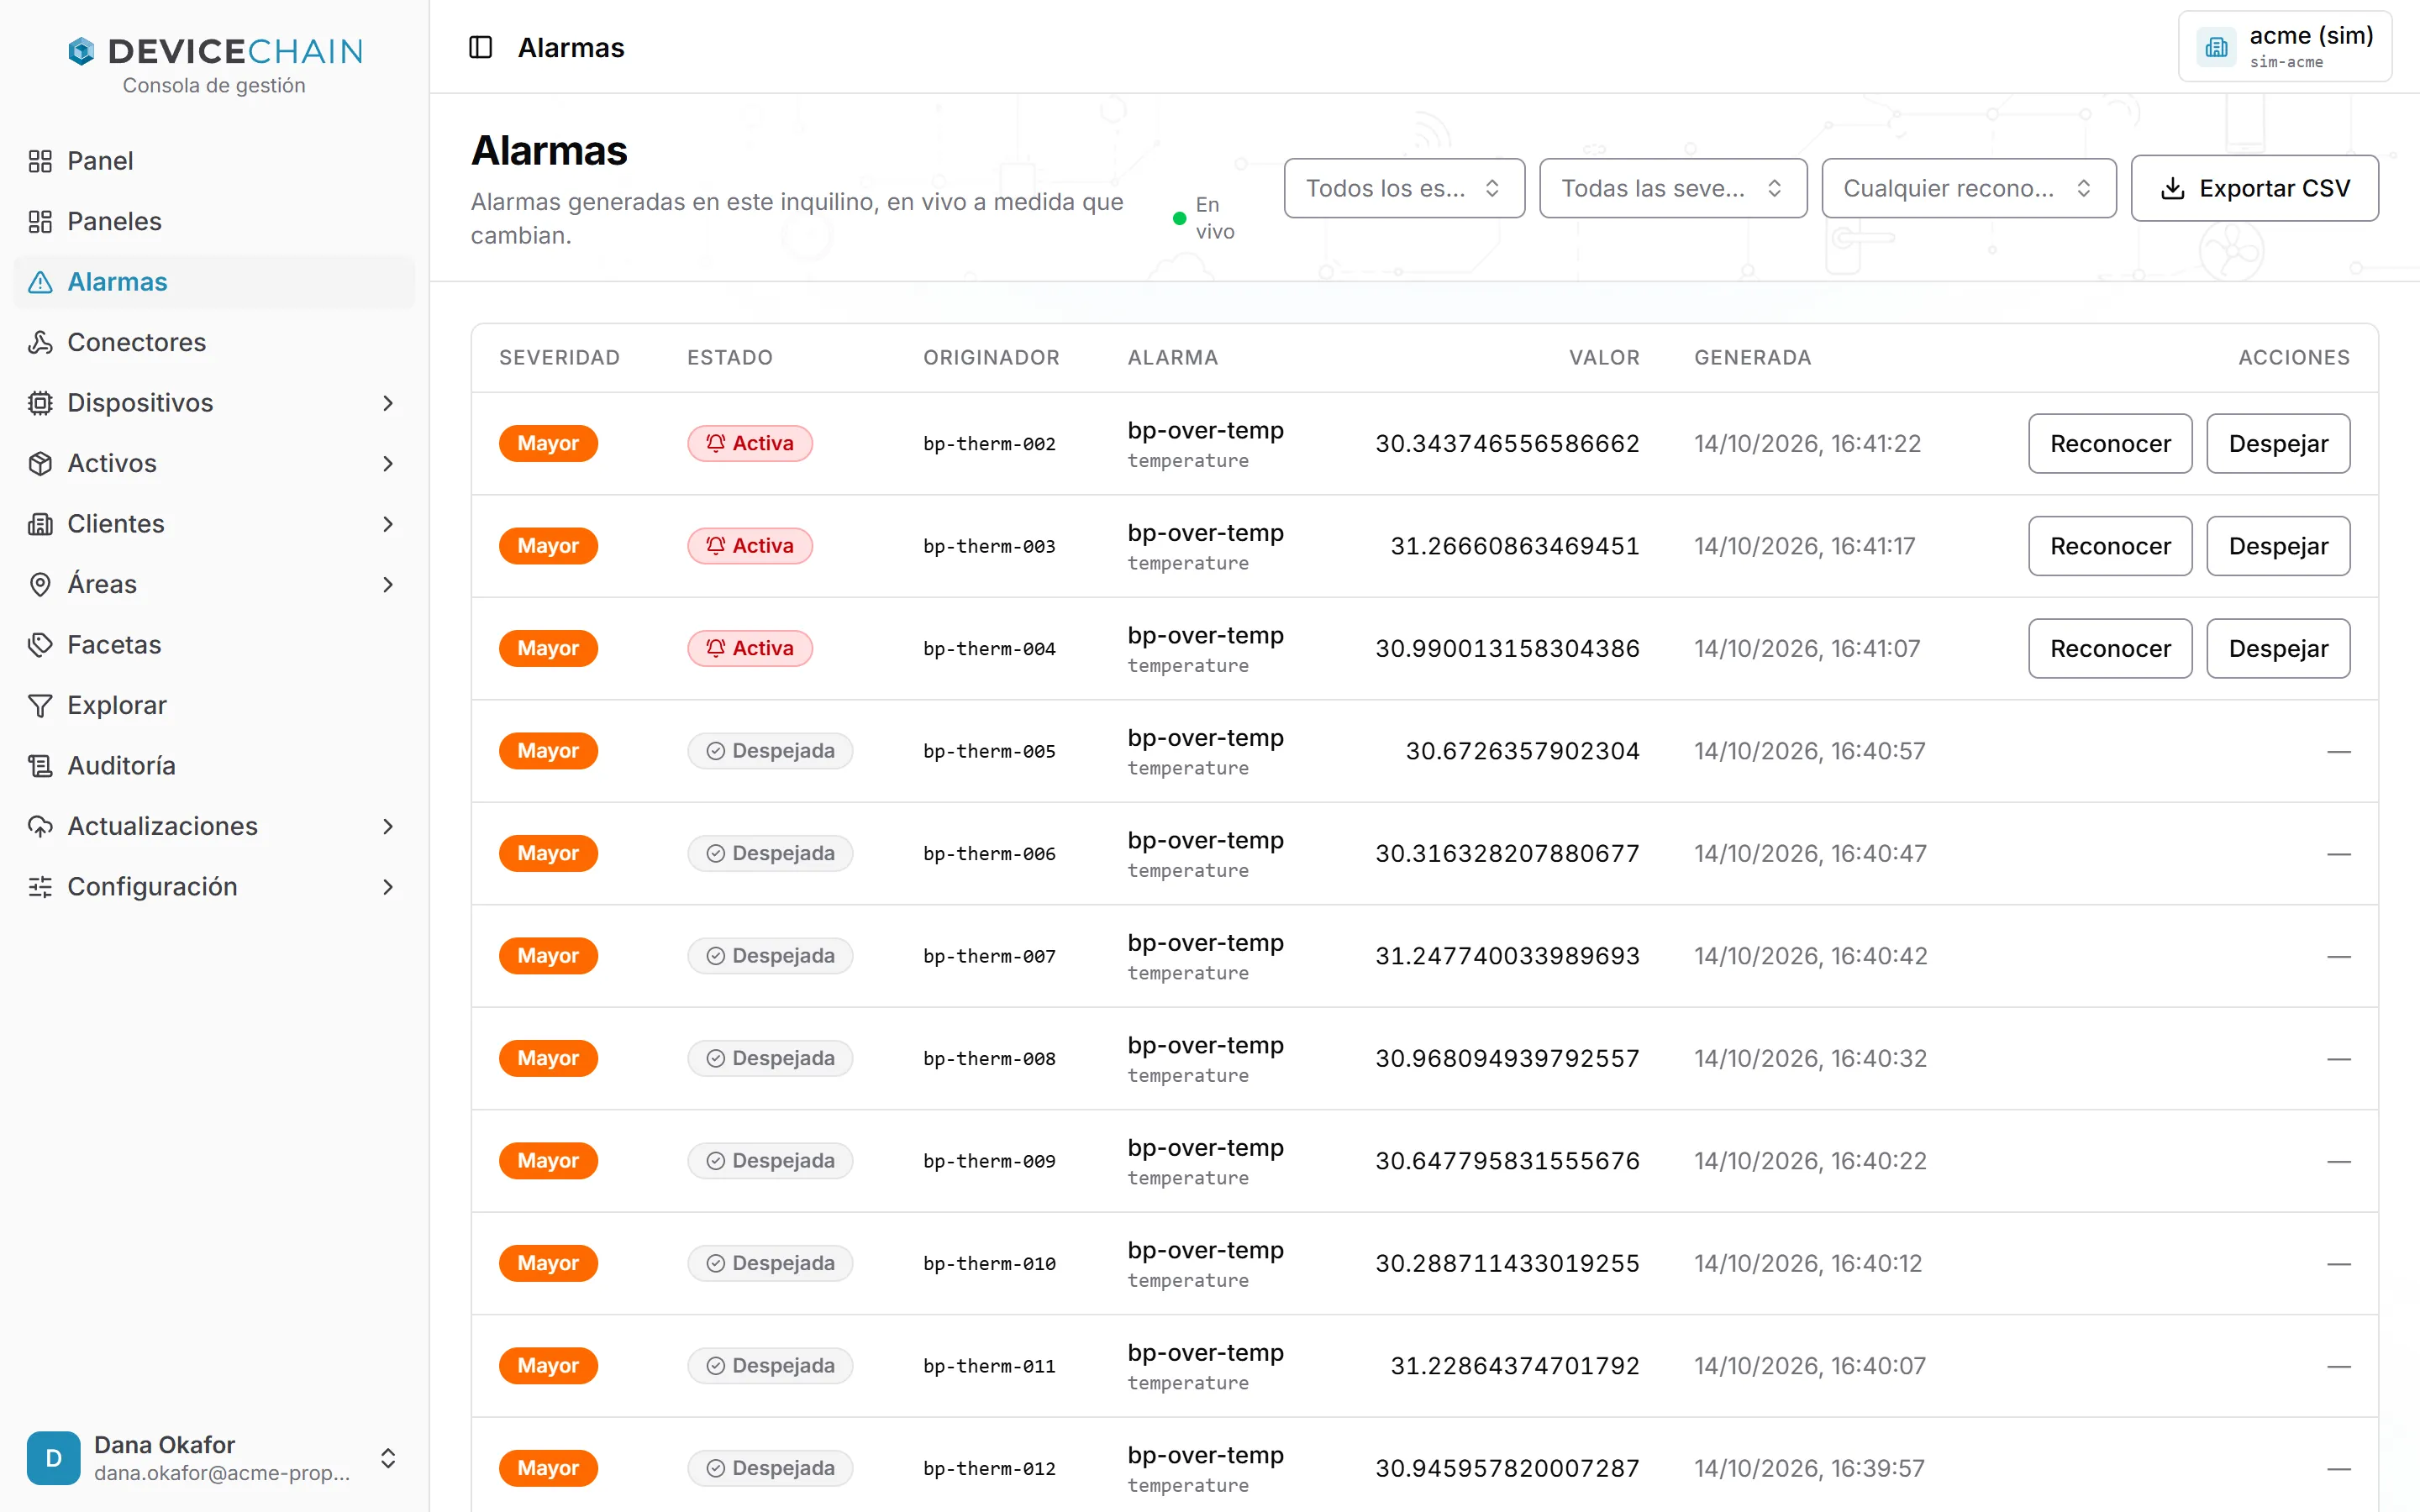2420x1512 pixels.
Task: Expand the Áreas submenu chevron
Action: tap(388, 584)
